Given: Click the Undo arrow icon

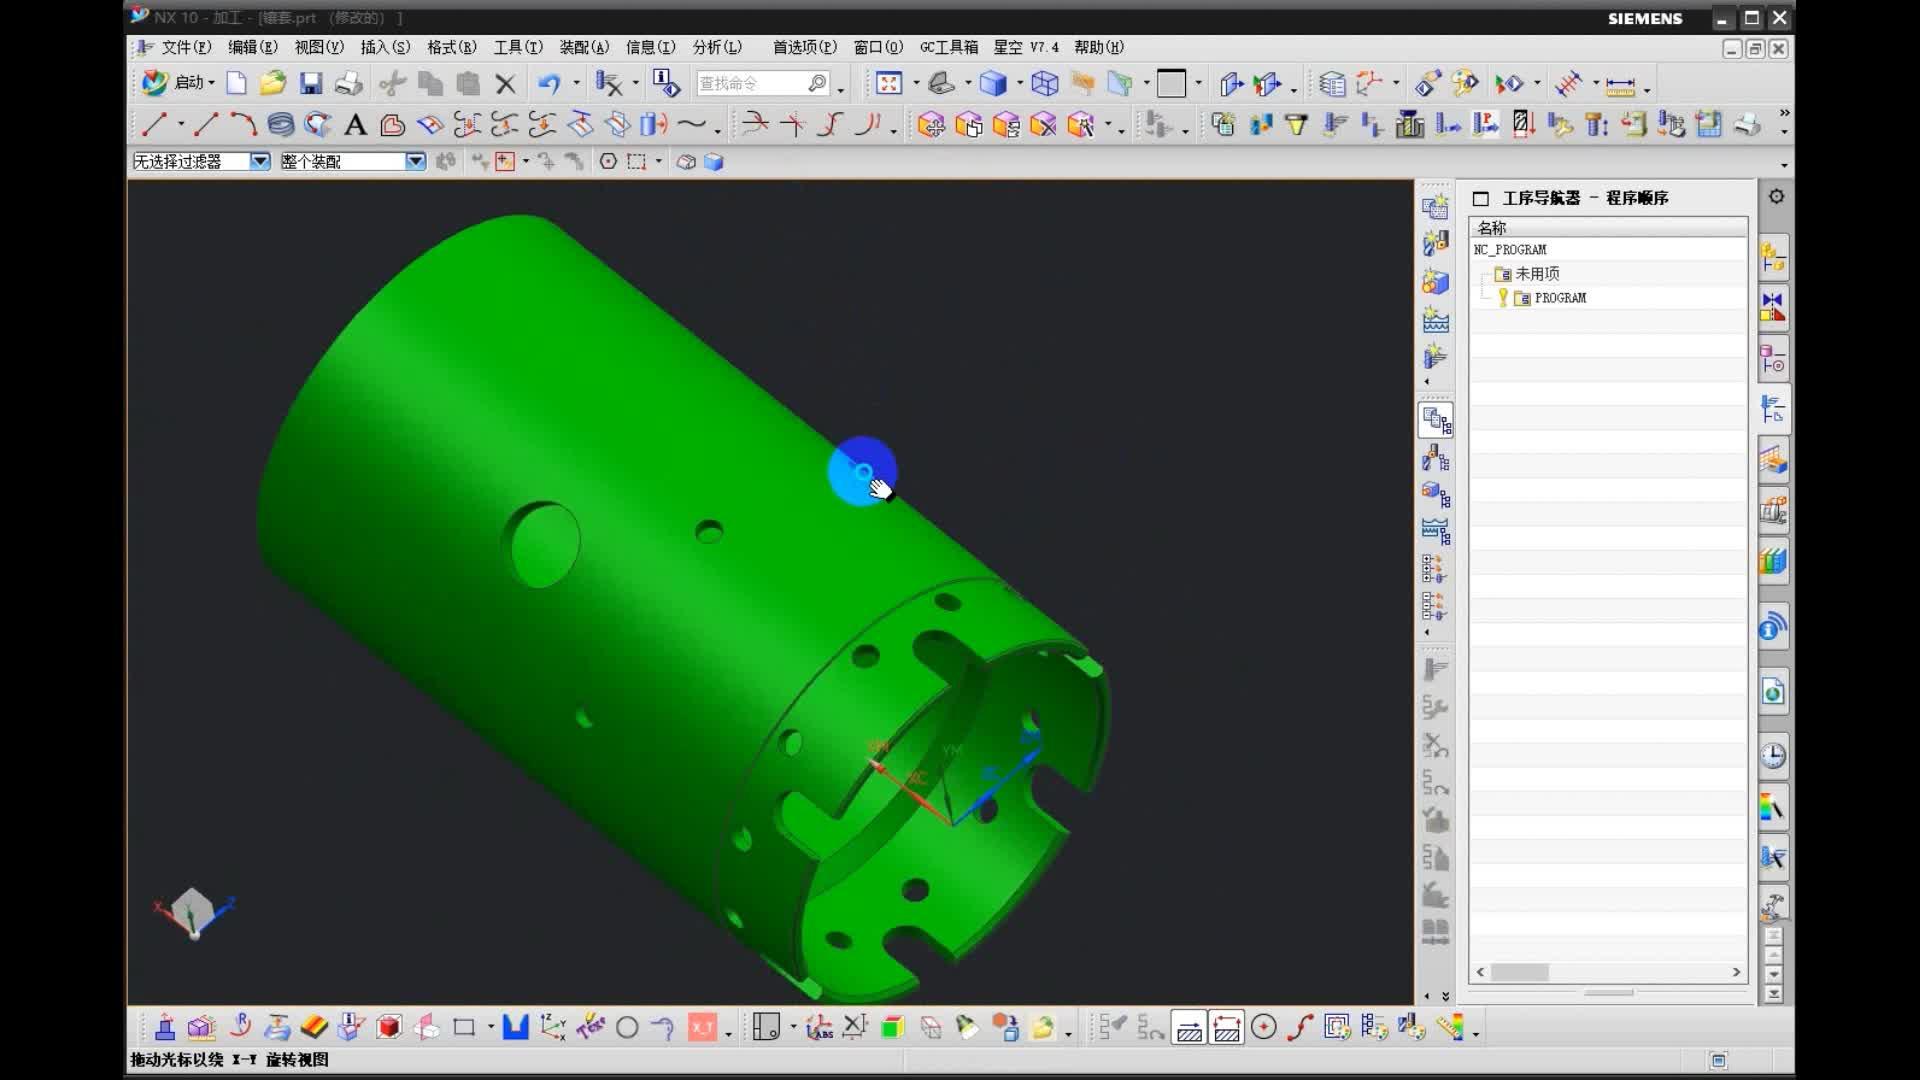Looking at the screenshot, I should tap(549, 84).
